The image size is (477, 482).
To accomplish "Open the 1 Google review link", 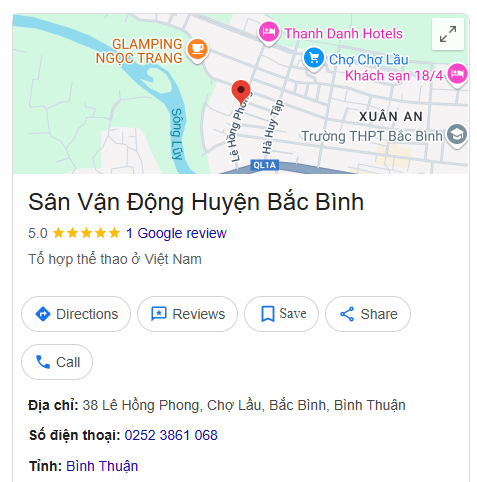I will 176,233.
